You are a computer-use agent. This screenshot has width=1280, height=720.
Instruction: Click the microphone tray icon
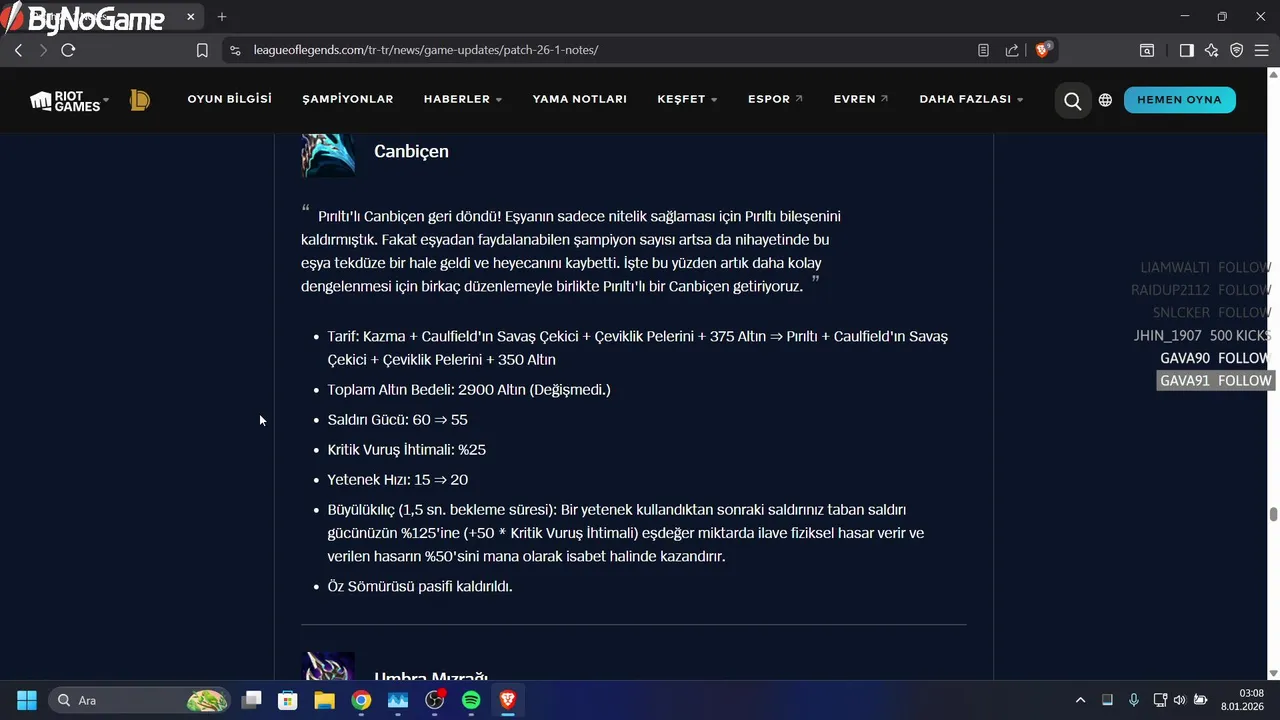[1133, 700]
